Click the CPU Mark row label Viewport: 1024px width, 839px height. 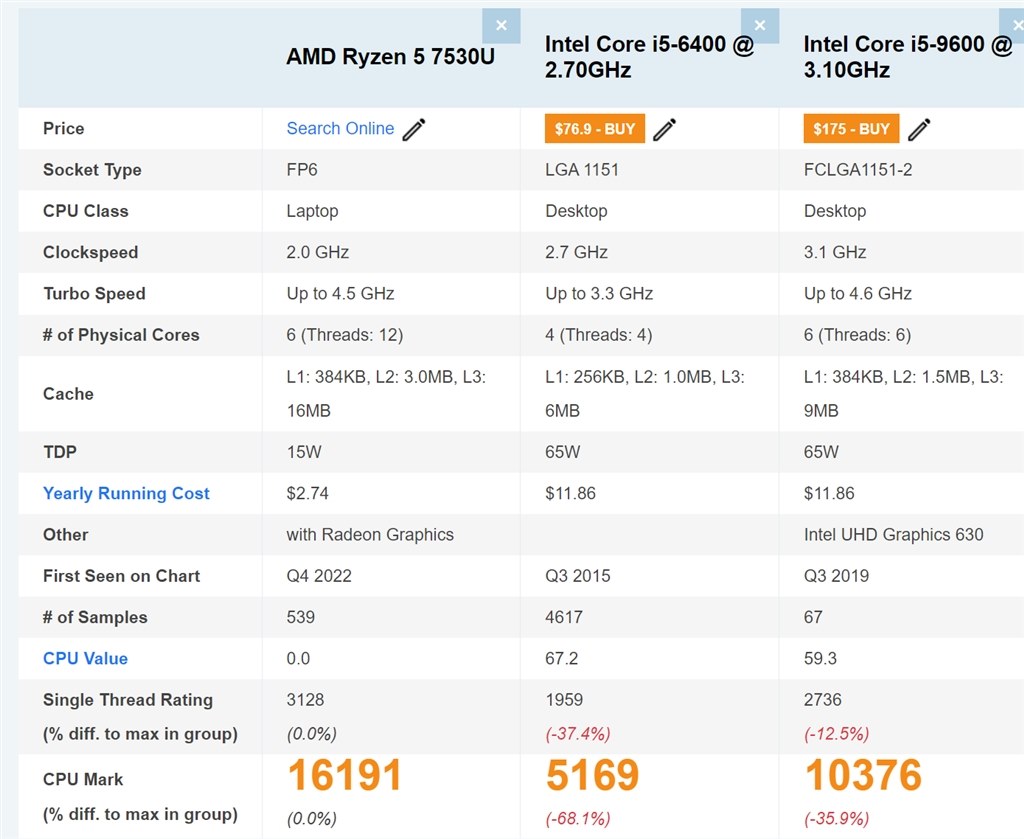83,780
